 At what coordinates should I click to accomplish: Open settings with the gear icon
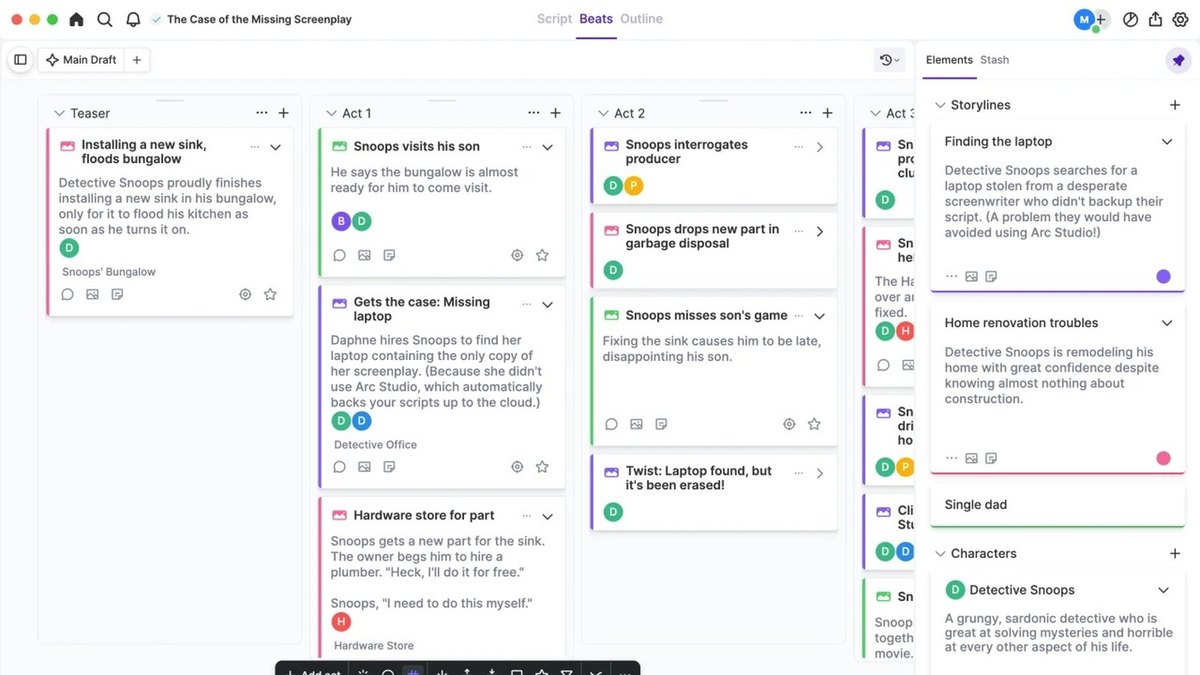pyautogui.click(x=1180, y=19)
